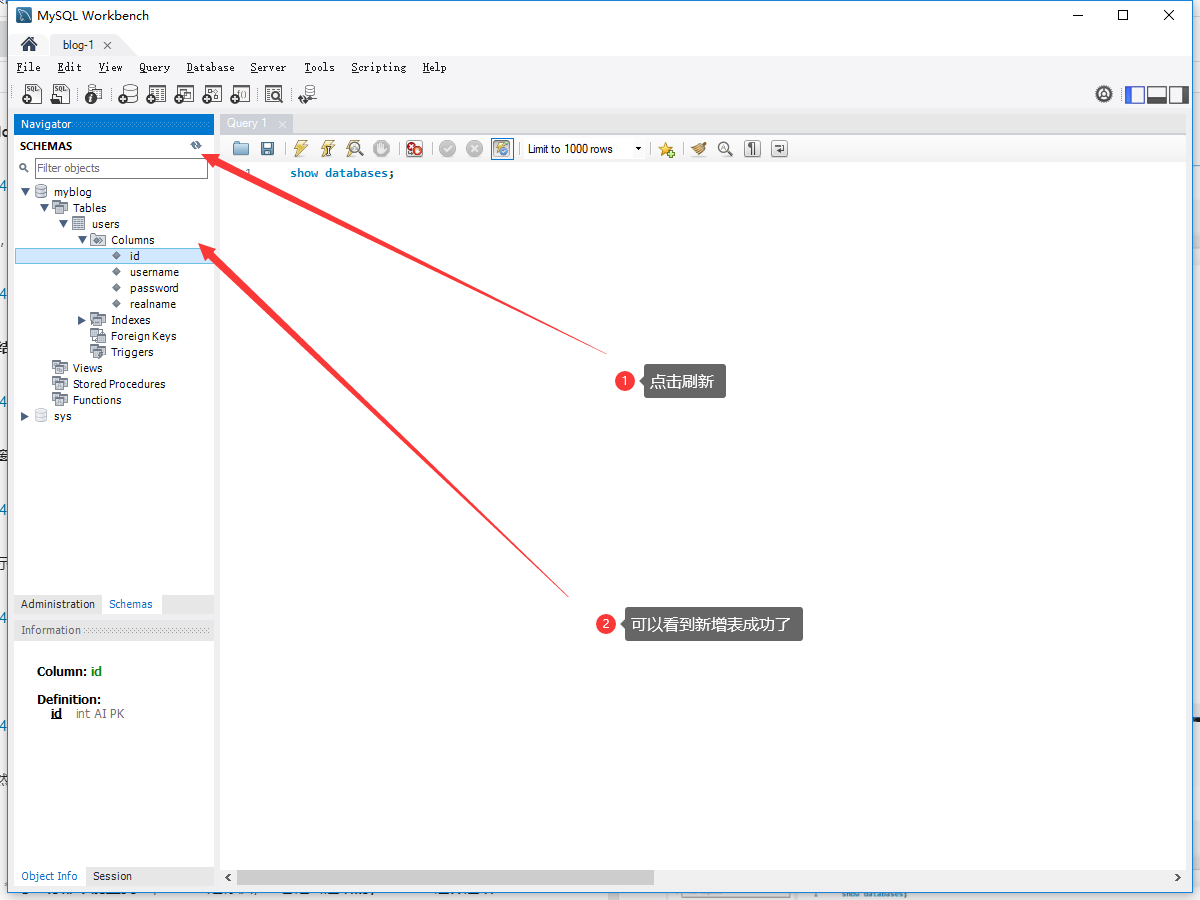Screen dimensions: 1200x900
Task: Open find panel magnifier icon
Action: click(x=725, y=149)
